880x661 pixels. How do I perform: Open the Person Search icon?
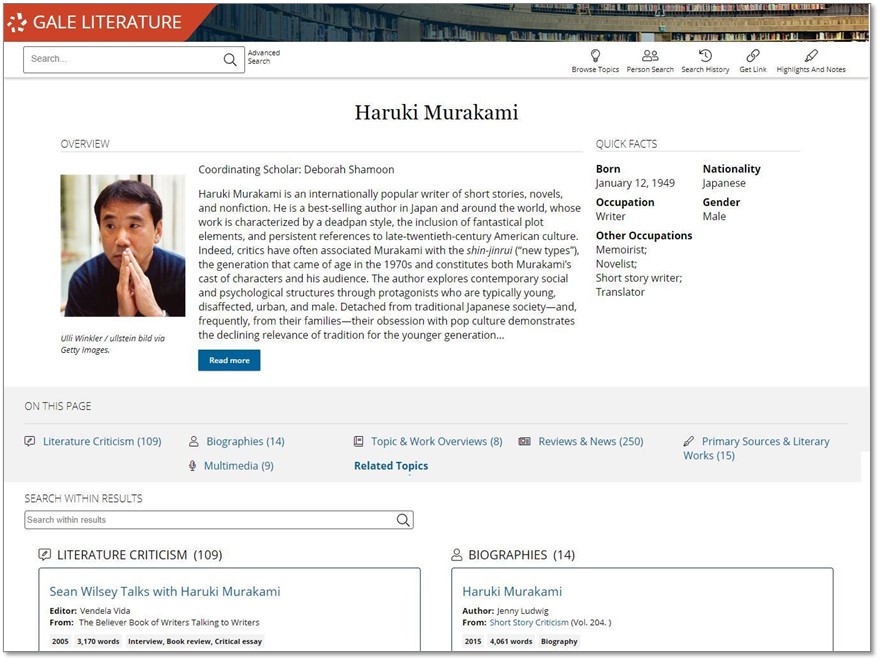pos(650,56)
